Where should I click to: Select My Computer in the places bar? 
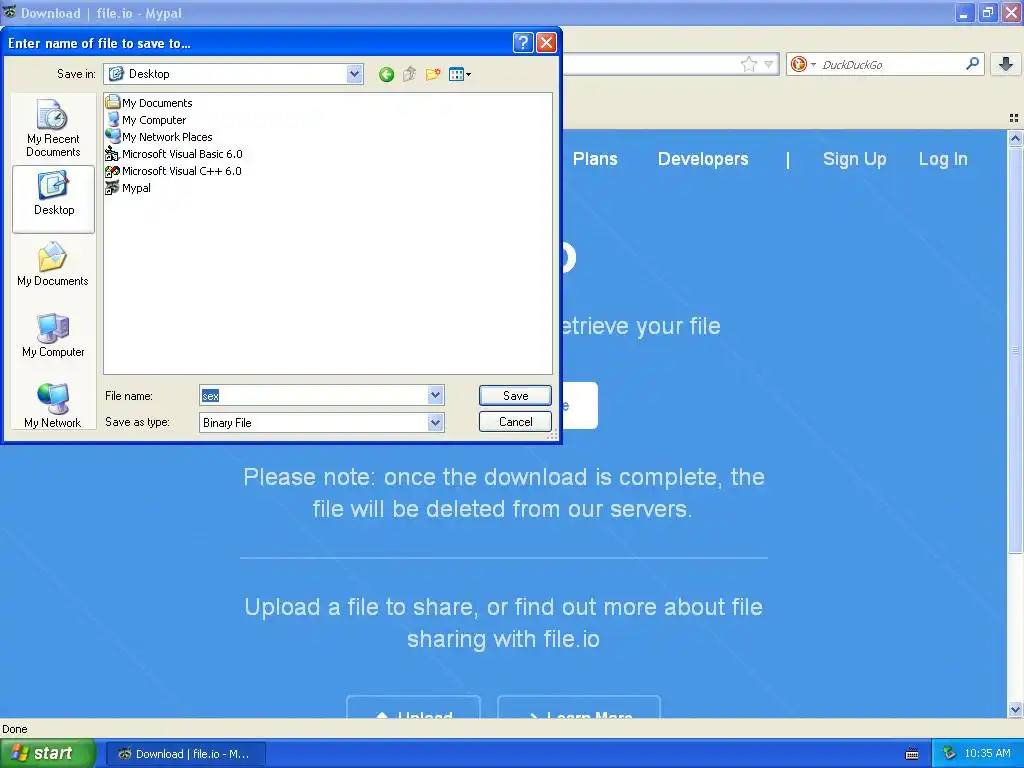pos(53,335)
